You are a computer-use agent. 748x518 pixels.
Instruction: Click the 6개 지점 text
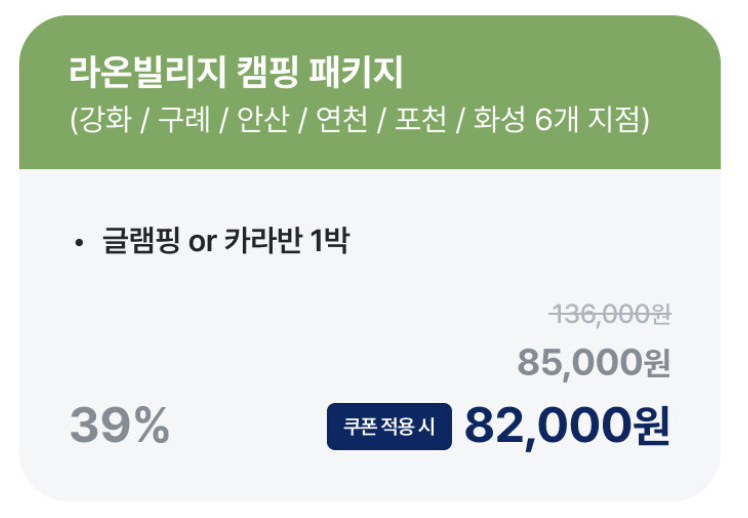(587, 119)
